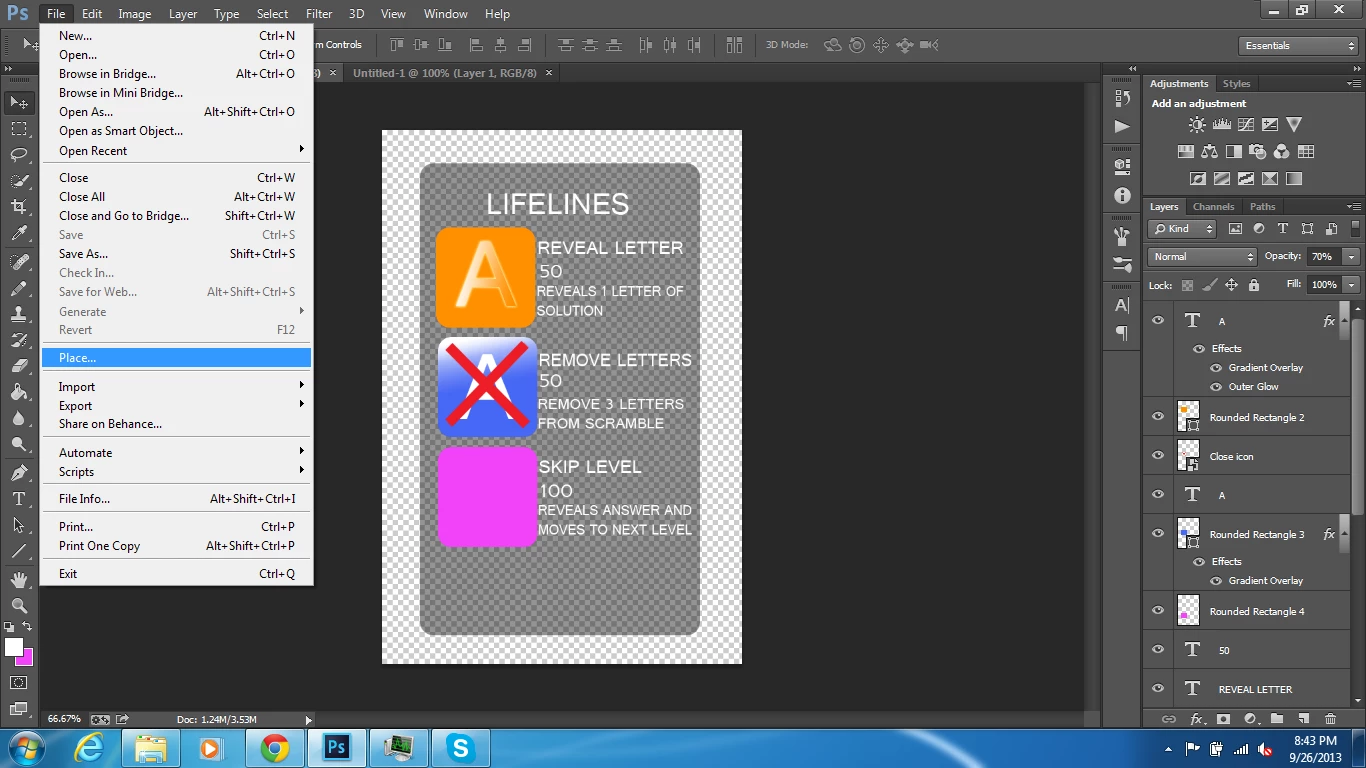
Task: Hide the Rounded Rectangle 2 layer
Action: pos(1158,417)
